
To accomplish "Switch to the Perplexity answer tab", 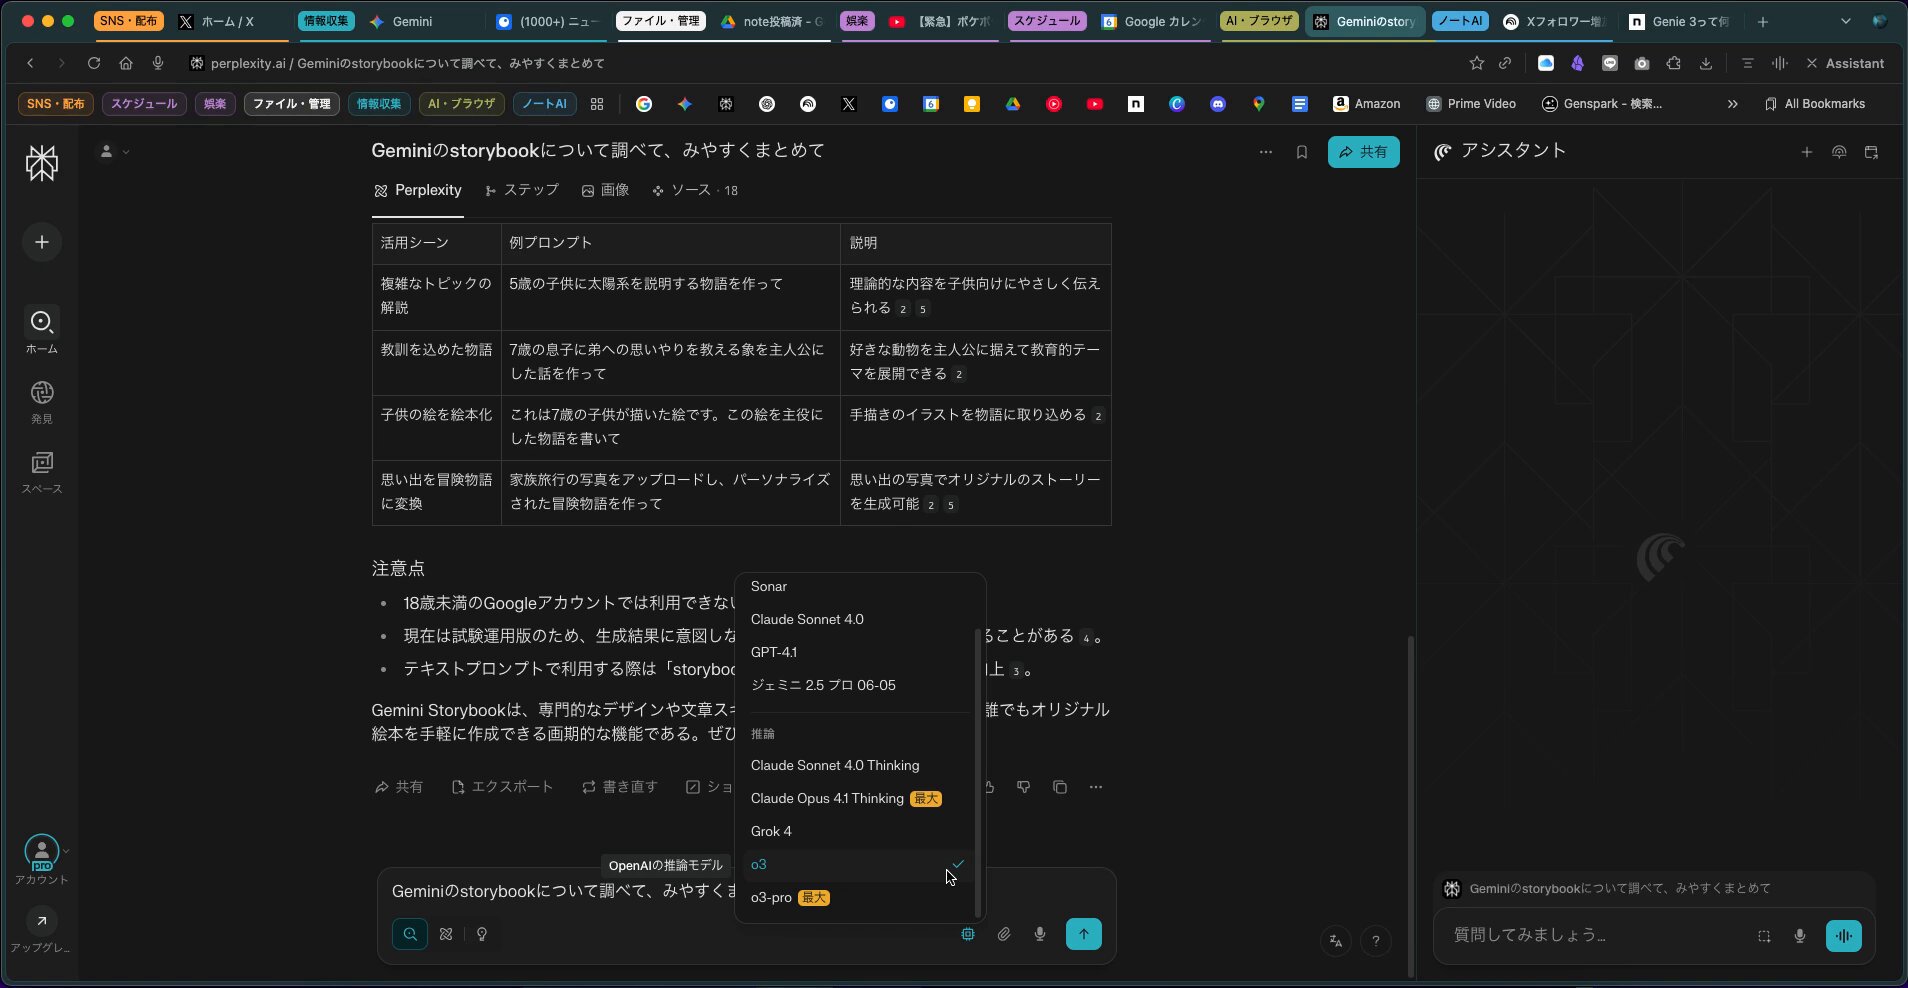I will pos(417,190).
